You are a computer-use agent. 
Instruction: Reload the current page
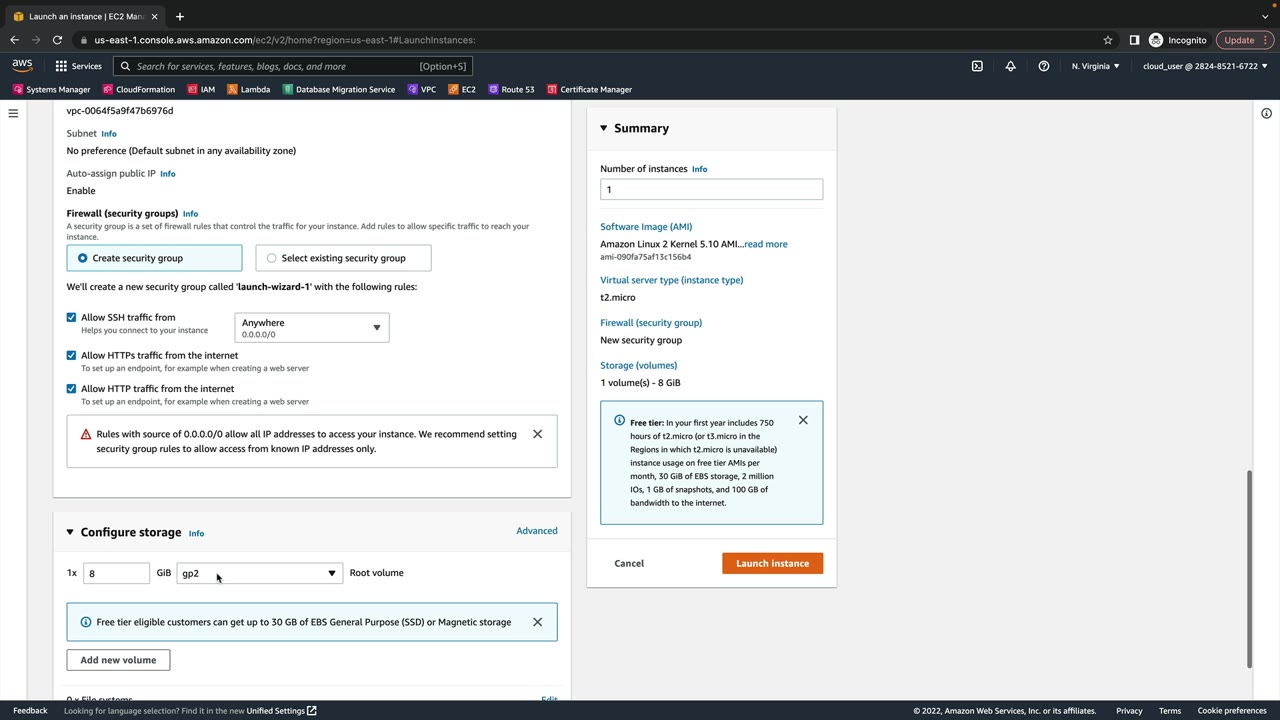point(57,40)
